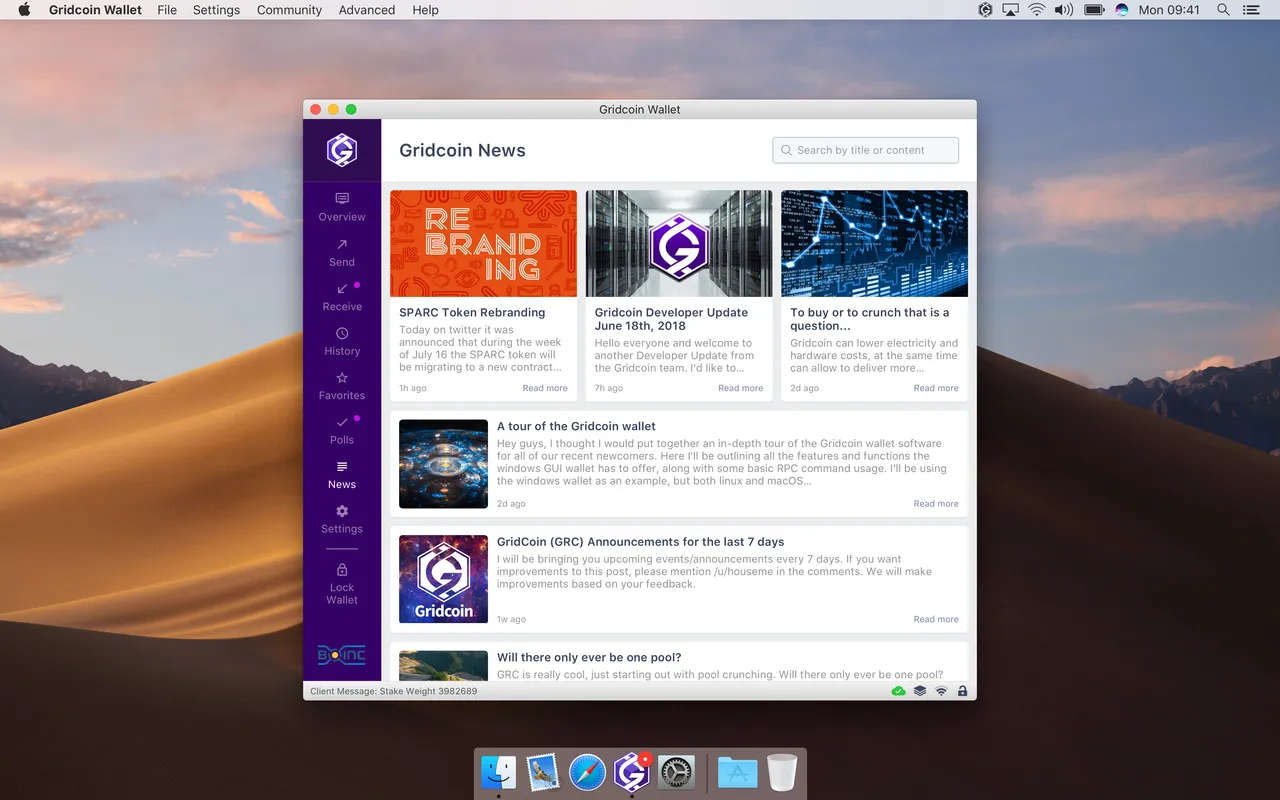The image size is (1280, 800).
Task: Open the REBRANDING orange card image
Action: [483, 243]
